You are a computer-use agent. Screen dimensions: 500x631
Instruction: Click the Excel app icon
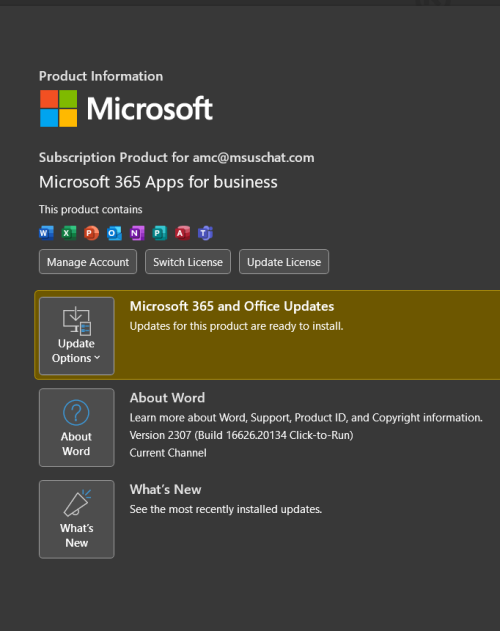click(x=69, y=233)
